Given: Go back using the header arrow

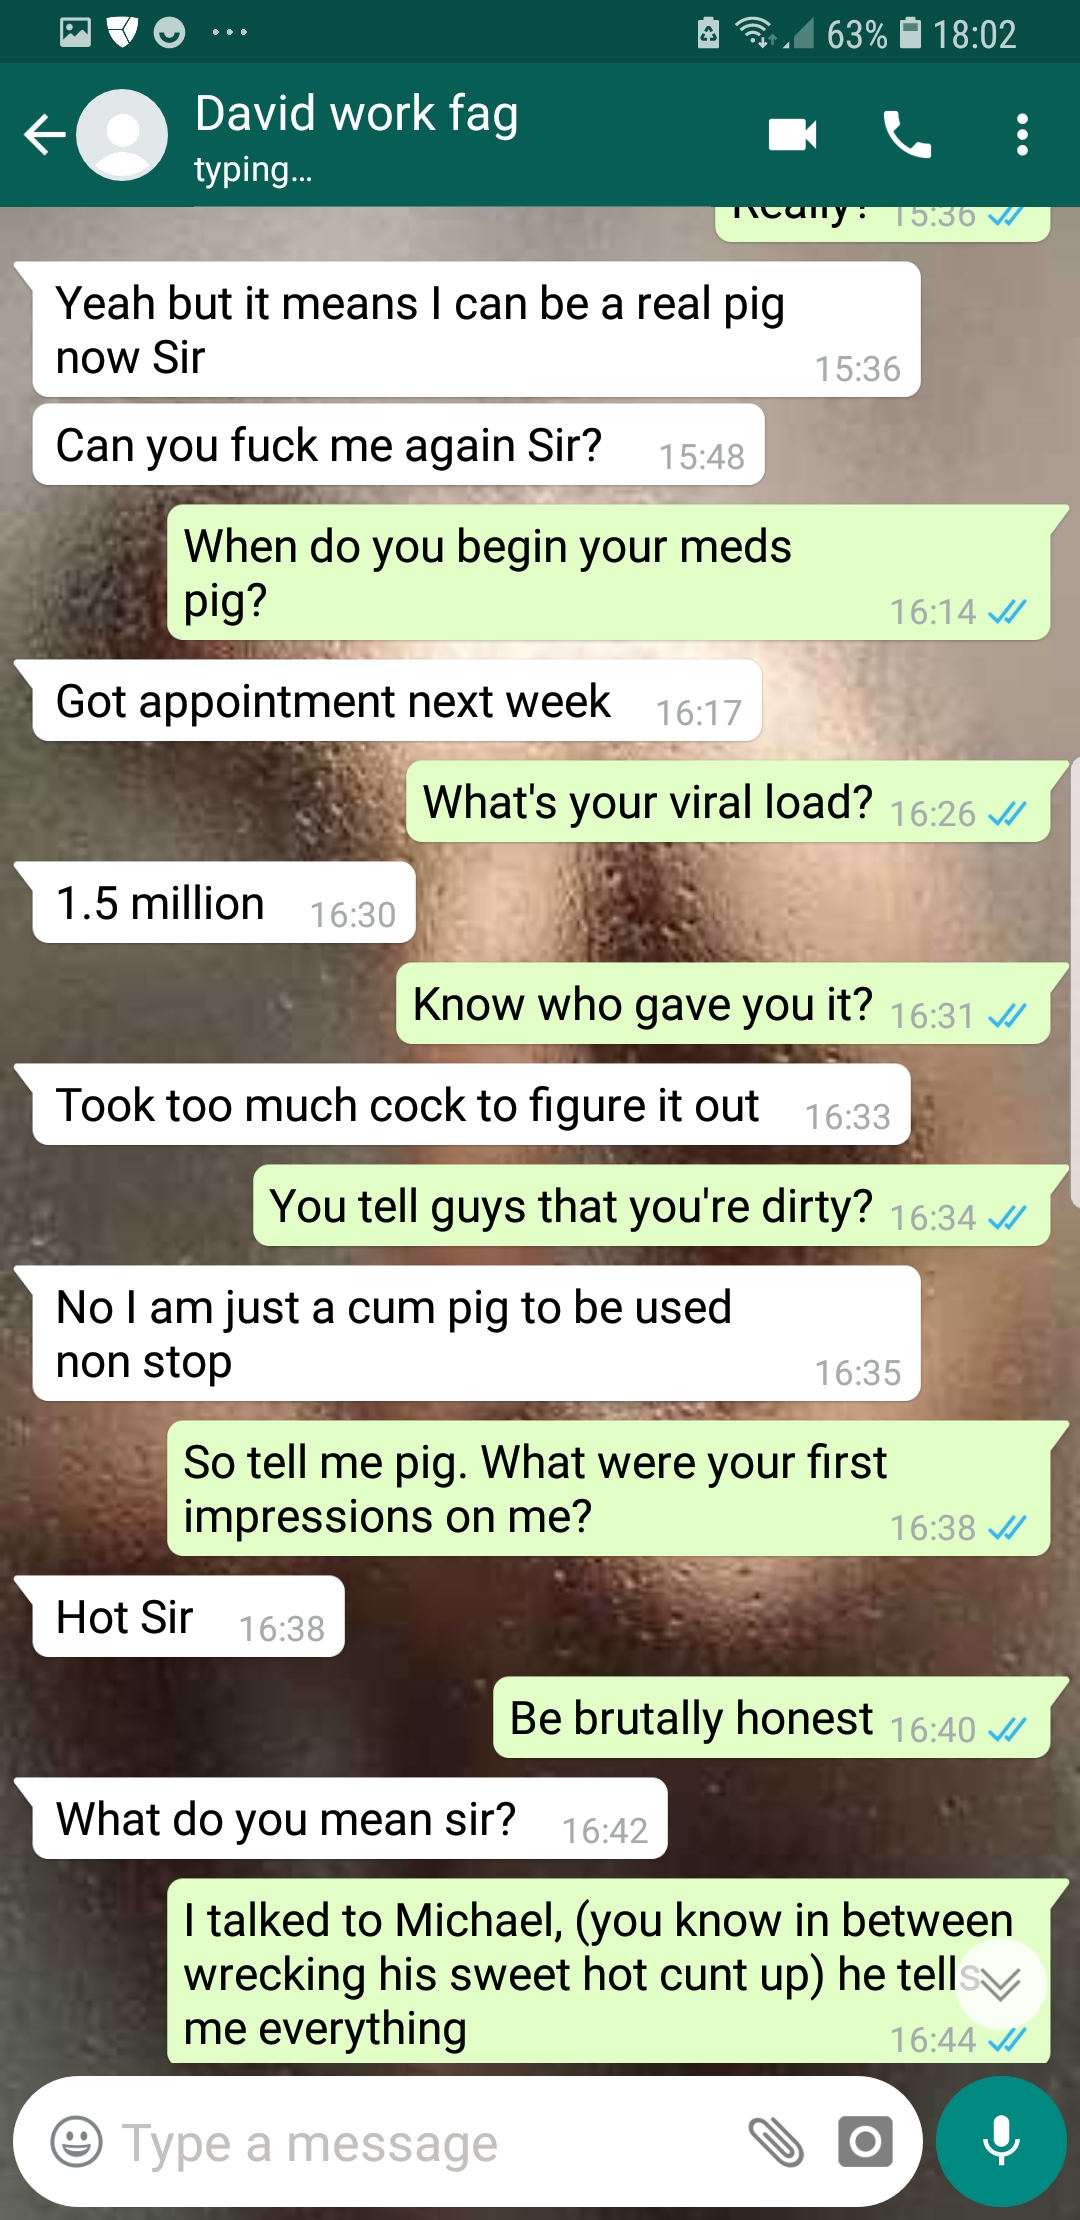Looking at the screenshot, I should [45, 135].
